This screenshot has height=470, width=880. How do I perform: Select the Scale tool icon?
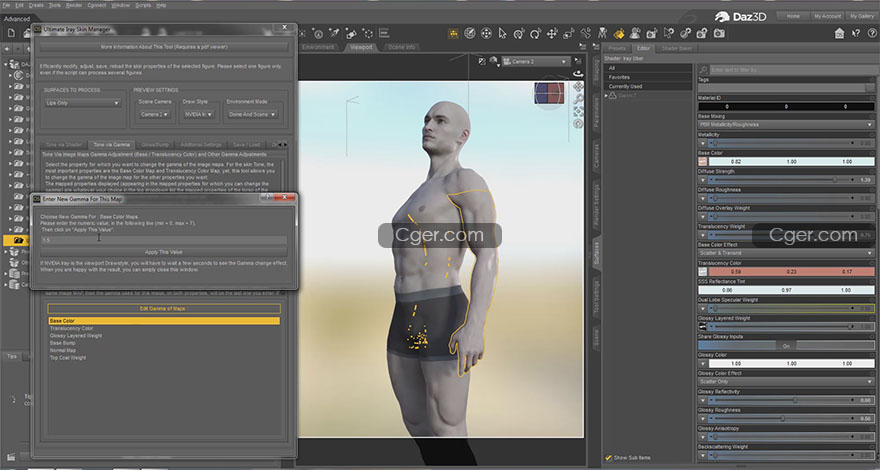(569, 34)
